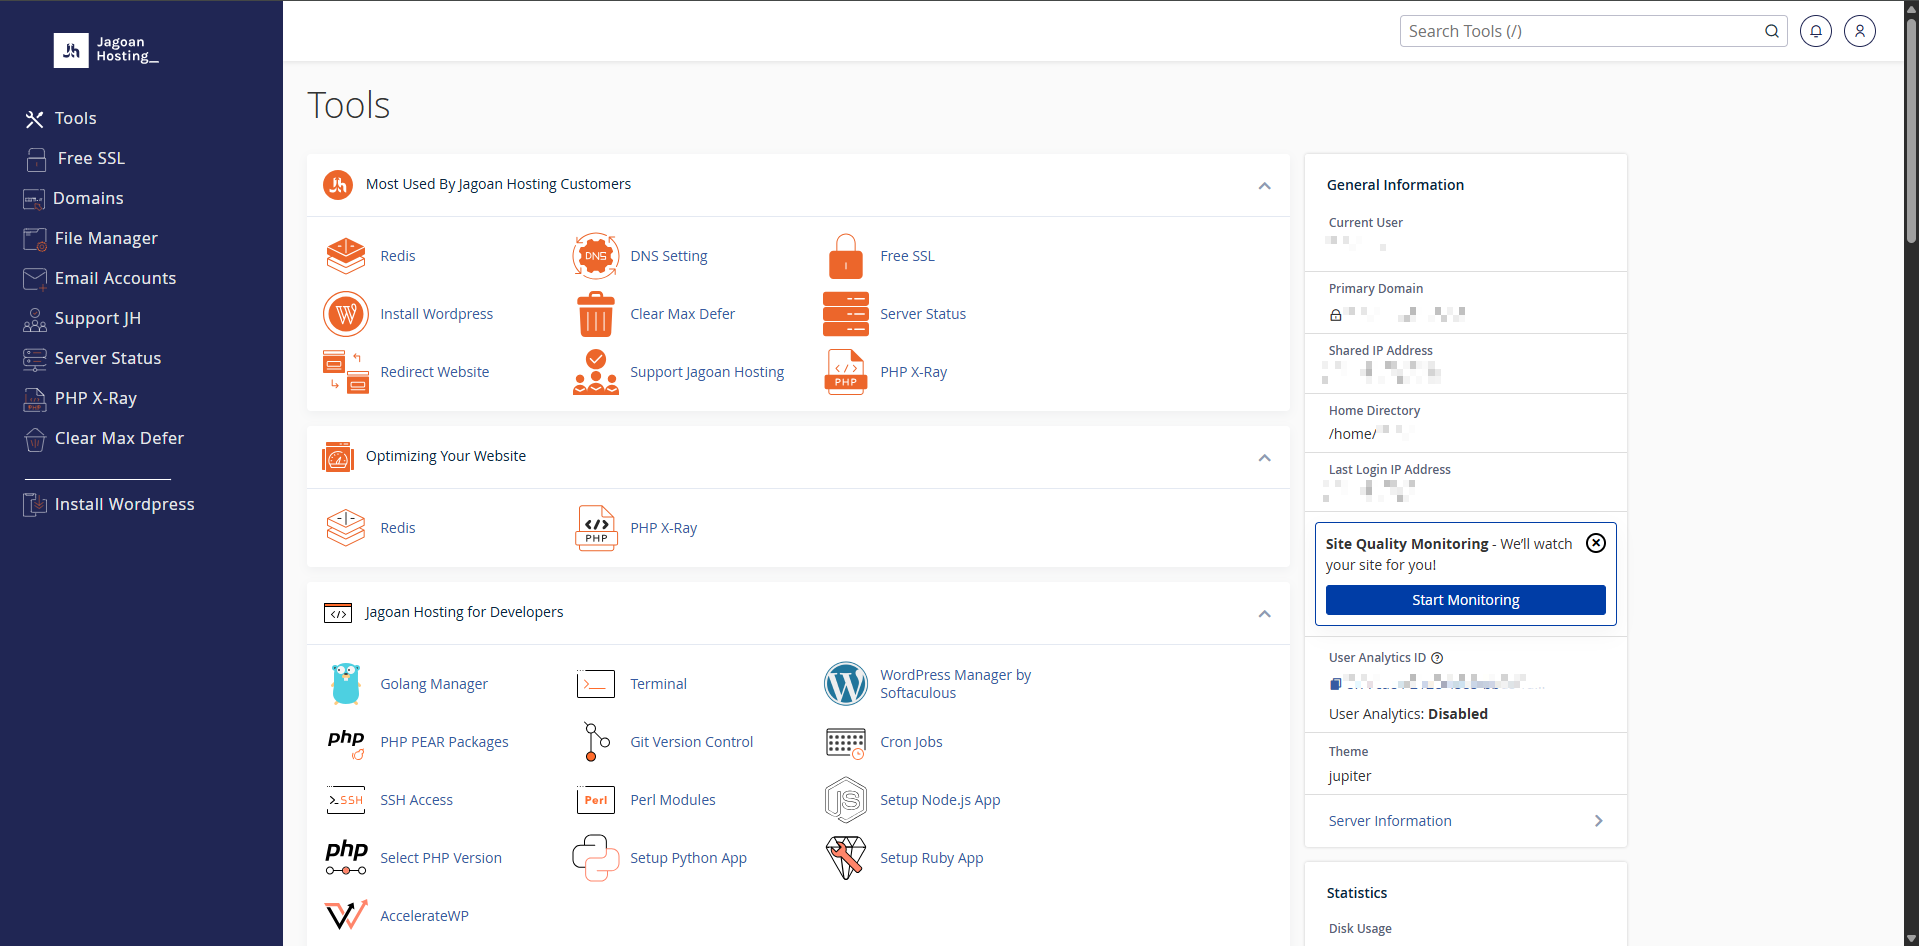Dismiss the Site Quality Monitoring banner
The image size is (1919, 946).
(1595, 543)
